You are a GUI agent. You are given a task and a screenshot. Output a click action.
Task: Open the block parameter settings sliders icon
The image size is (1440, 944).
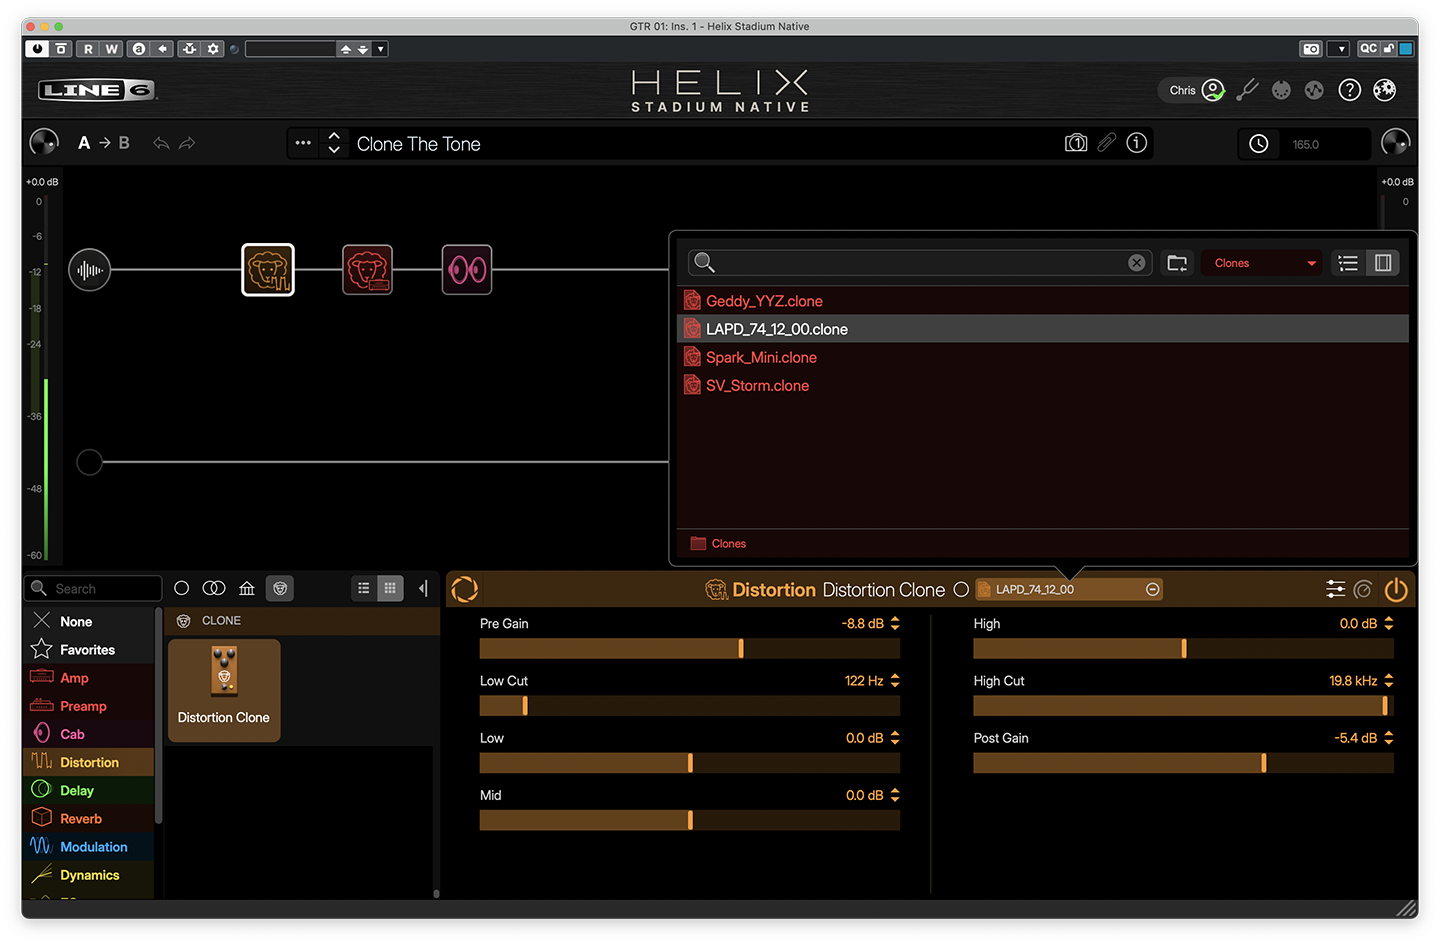[x=1335, y=590]
